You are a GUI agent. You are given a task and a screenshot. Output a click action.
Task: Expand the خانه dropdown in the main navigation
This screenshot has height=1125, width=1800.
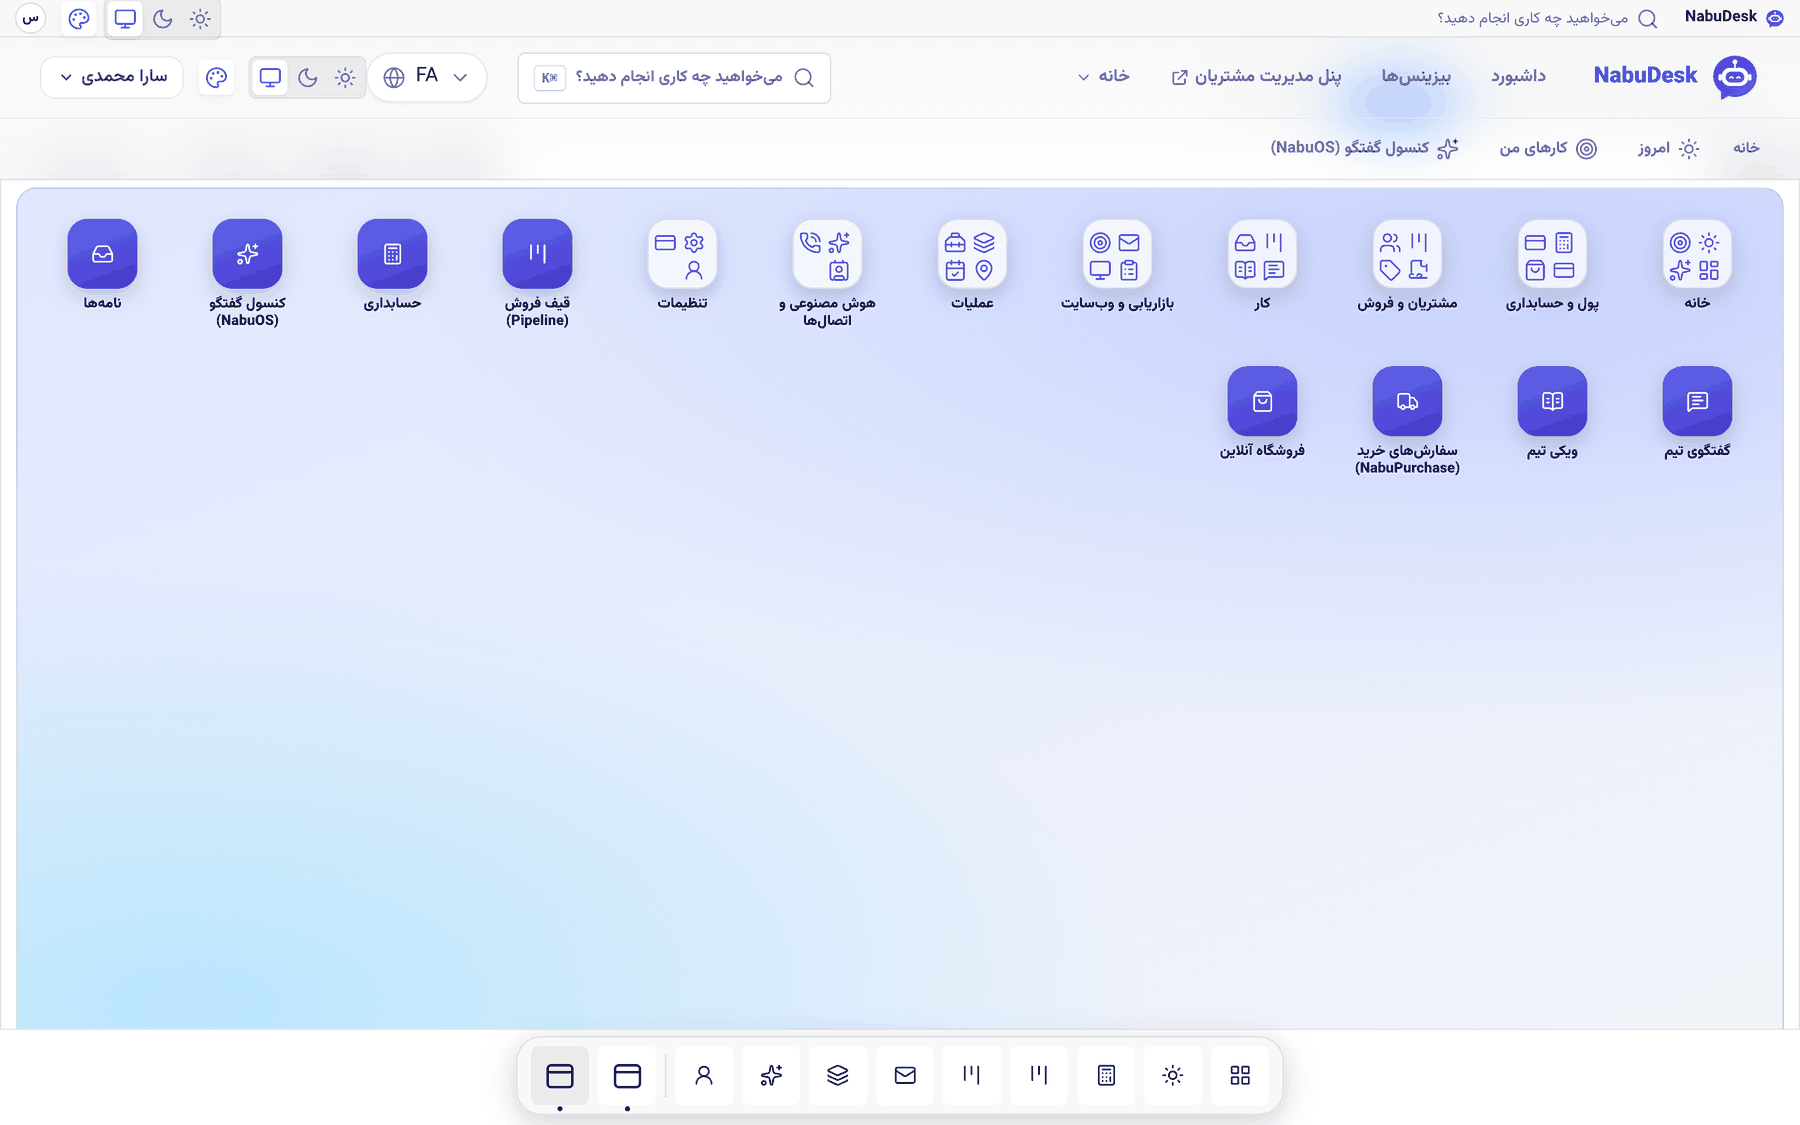point(1104,76)
